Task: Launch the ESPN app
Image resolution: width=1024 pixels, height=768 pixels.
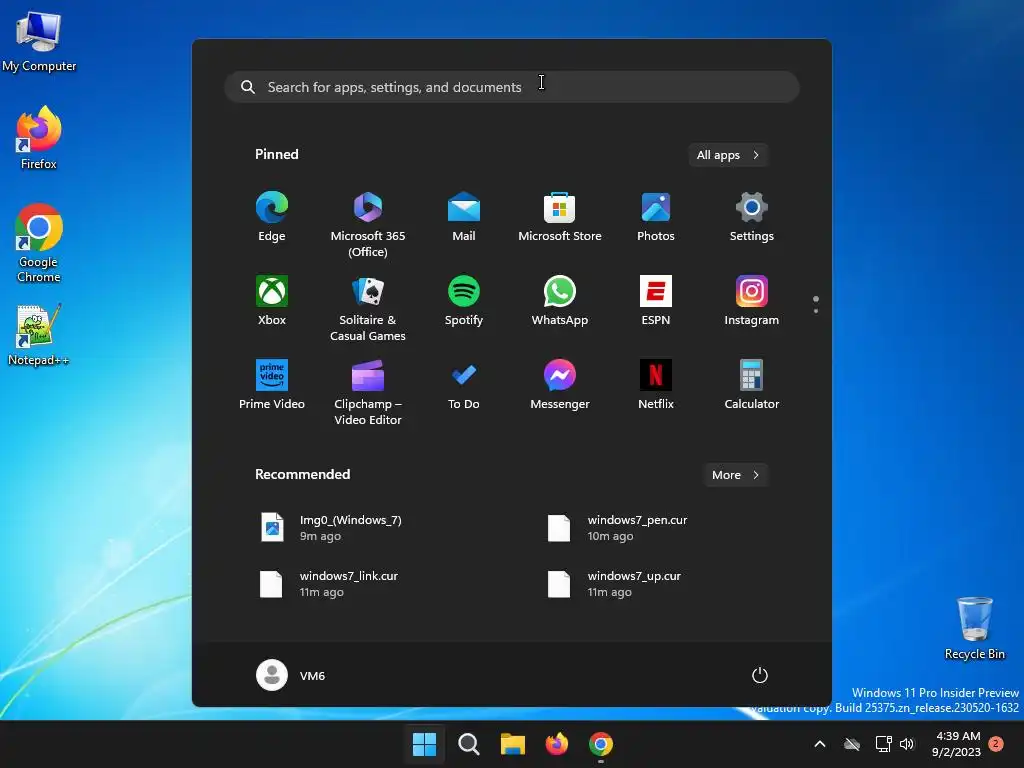Action: point(656,301)
